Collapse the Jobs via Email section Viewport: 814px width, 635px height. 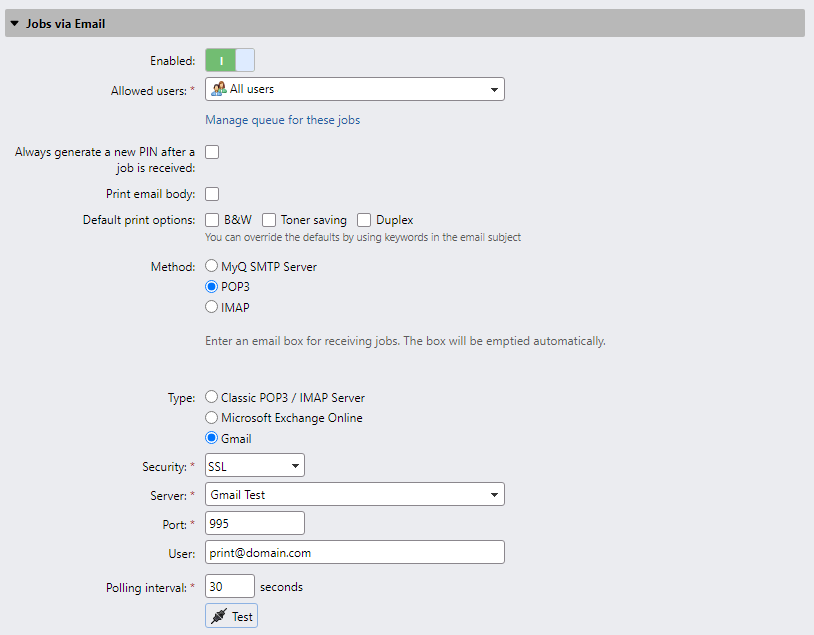click(12, 22)
